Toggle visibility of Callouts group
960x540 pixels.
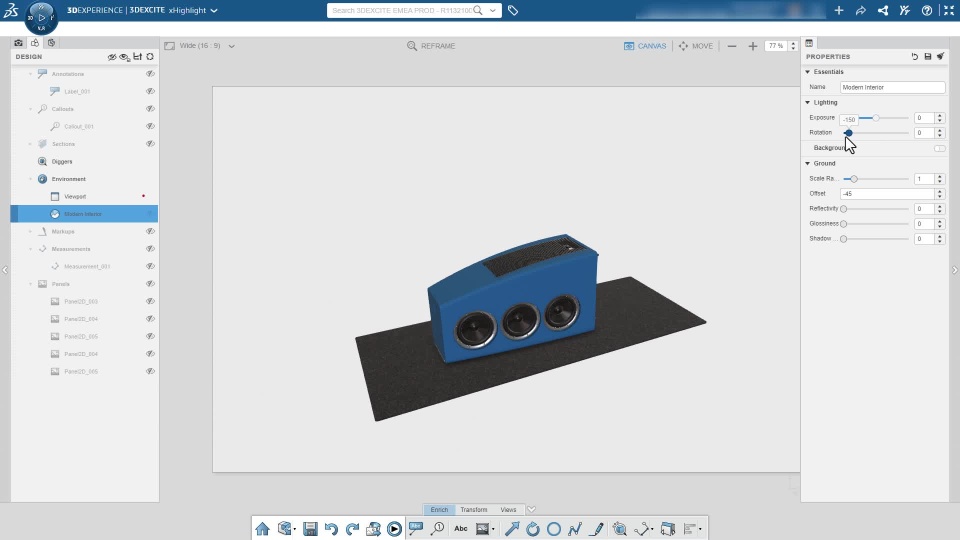150,108
